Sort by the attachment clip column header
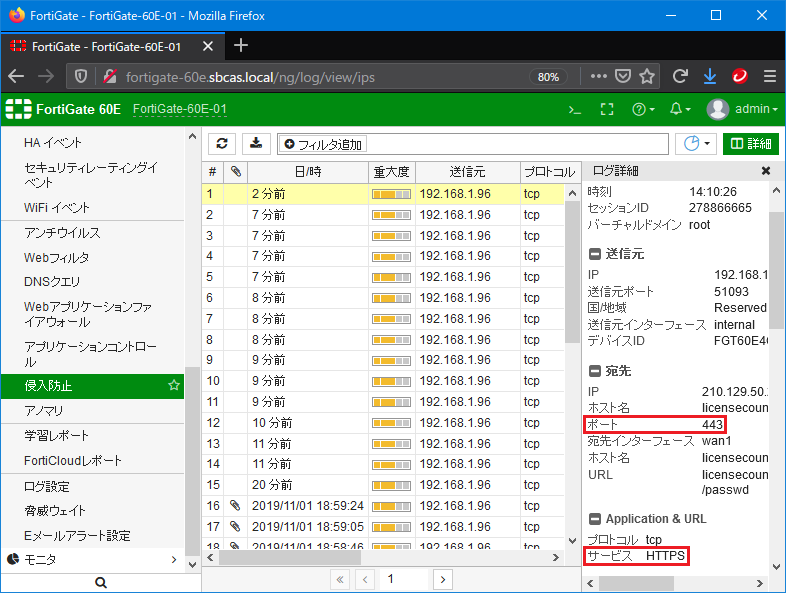The image size is (786, 593). click(x=236, y=172)
